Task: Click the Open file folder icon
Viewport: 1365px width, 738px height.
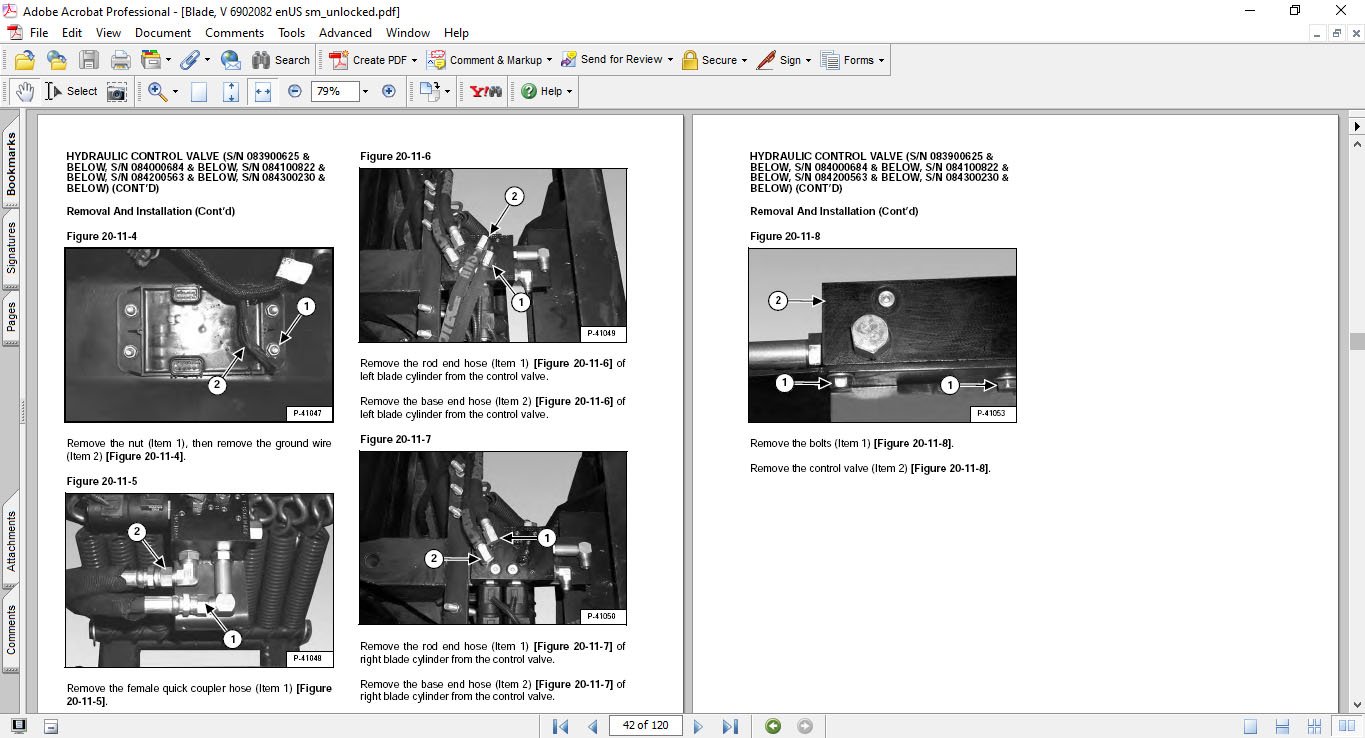Action: (x=24, y=60)
